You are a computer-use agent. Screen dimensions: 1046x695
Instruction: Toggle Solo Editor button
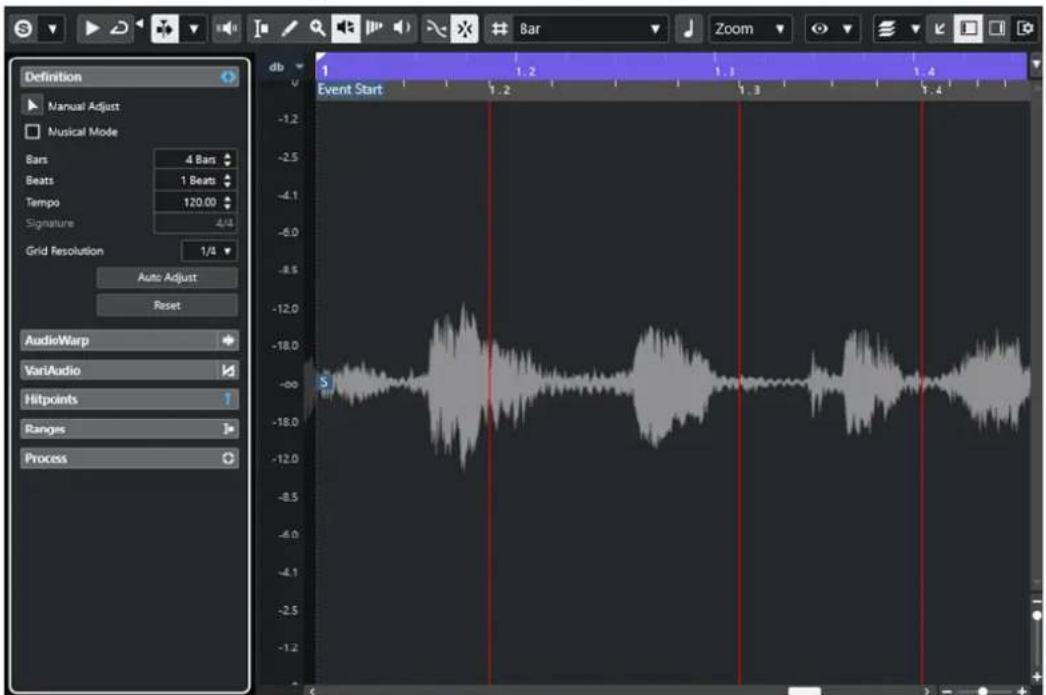pos(23,29)
